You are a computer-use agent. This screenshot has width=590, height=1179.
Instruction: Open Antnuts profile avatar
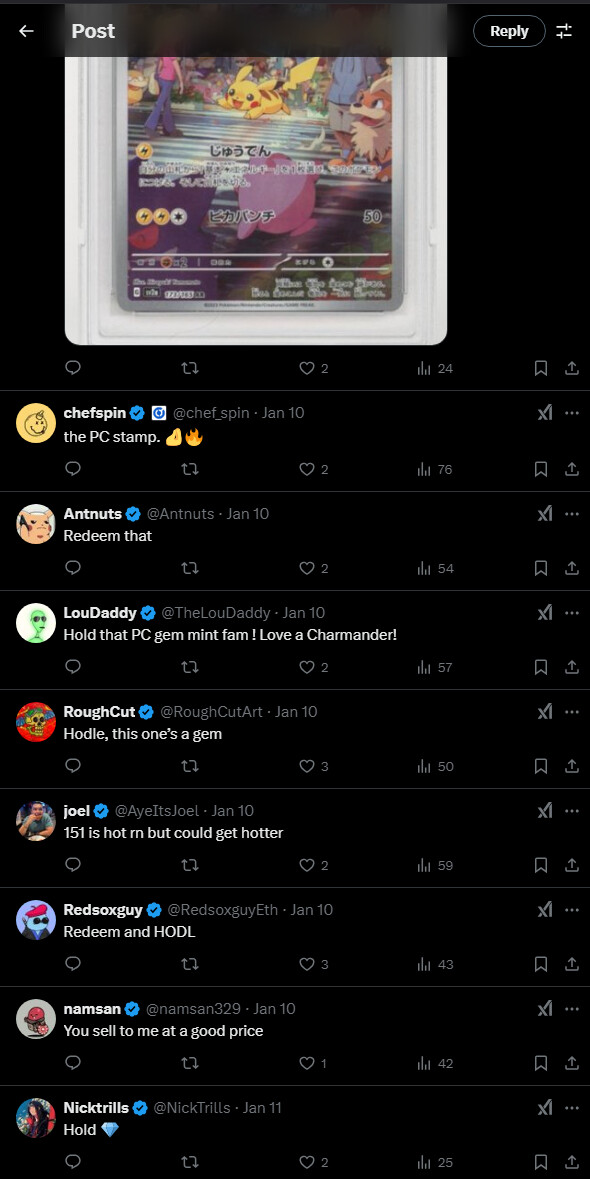(x=36, y=523)
